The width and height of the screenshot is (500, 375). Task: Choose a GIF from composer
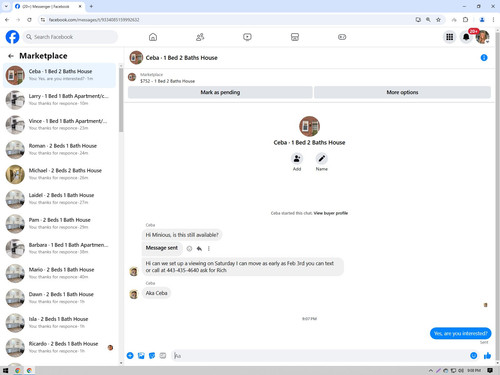pos(163,356)
